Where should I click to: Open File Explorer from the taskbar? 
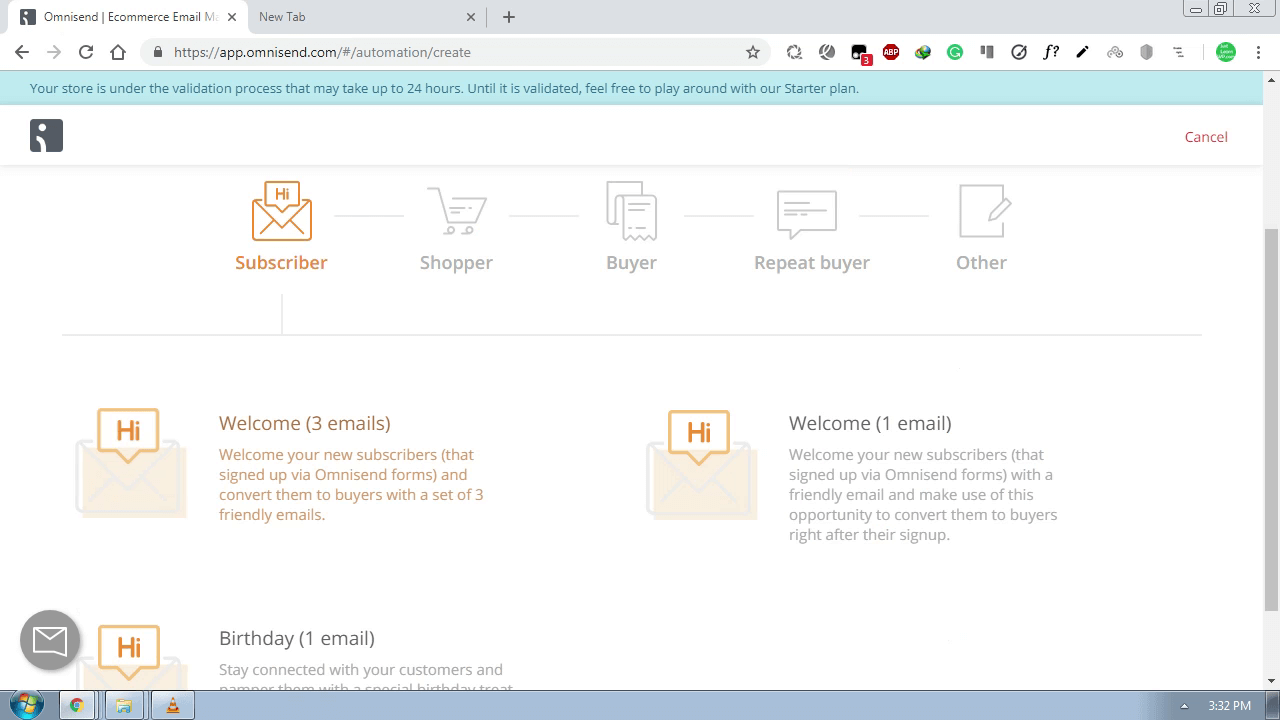tap(124, 705)
